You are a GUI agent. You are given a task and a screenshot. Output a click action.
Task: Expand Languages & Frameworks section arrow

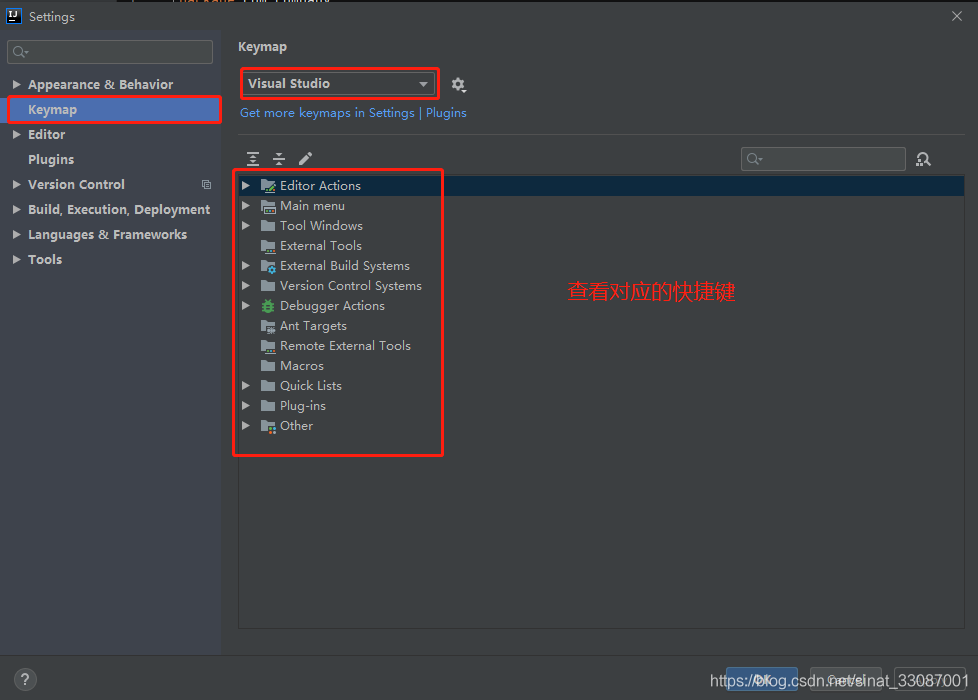(17, 234)
